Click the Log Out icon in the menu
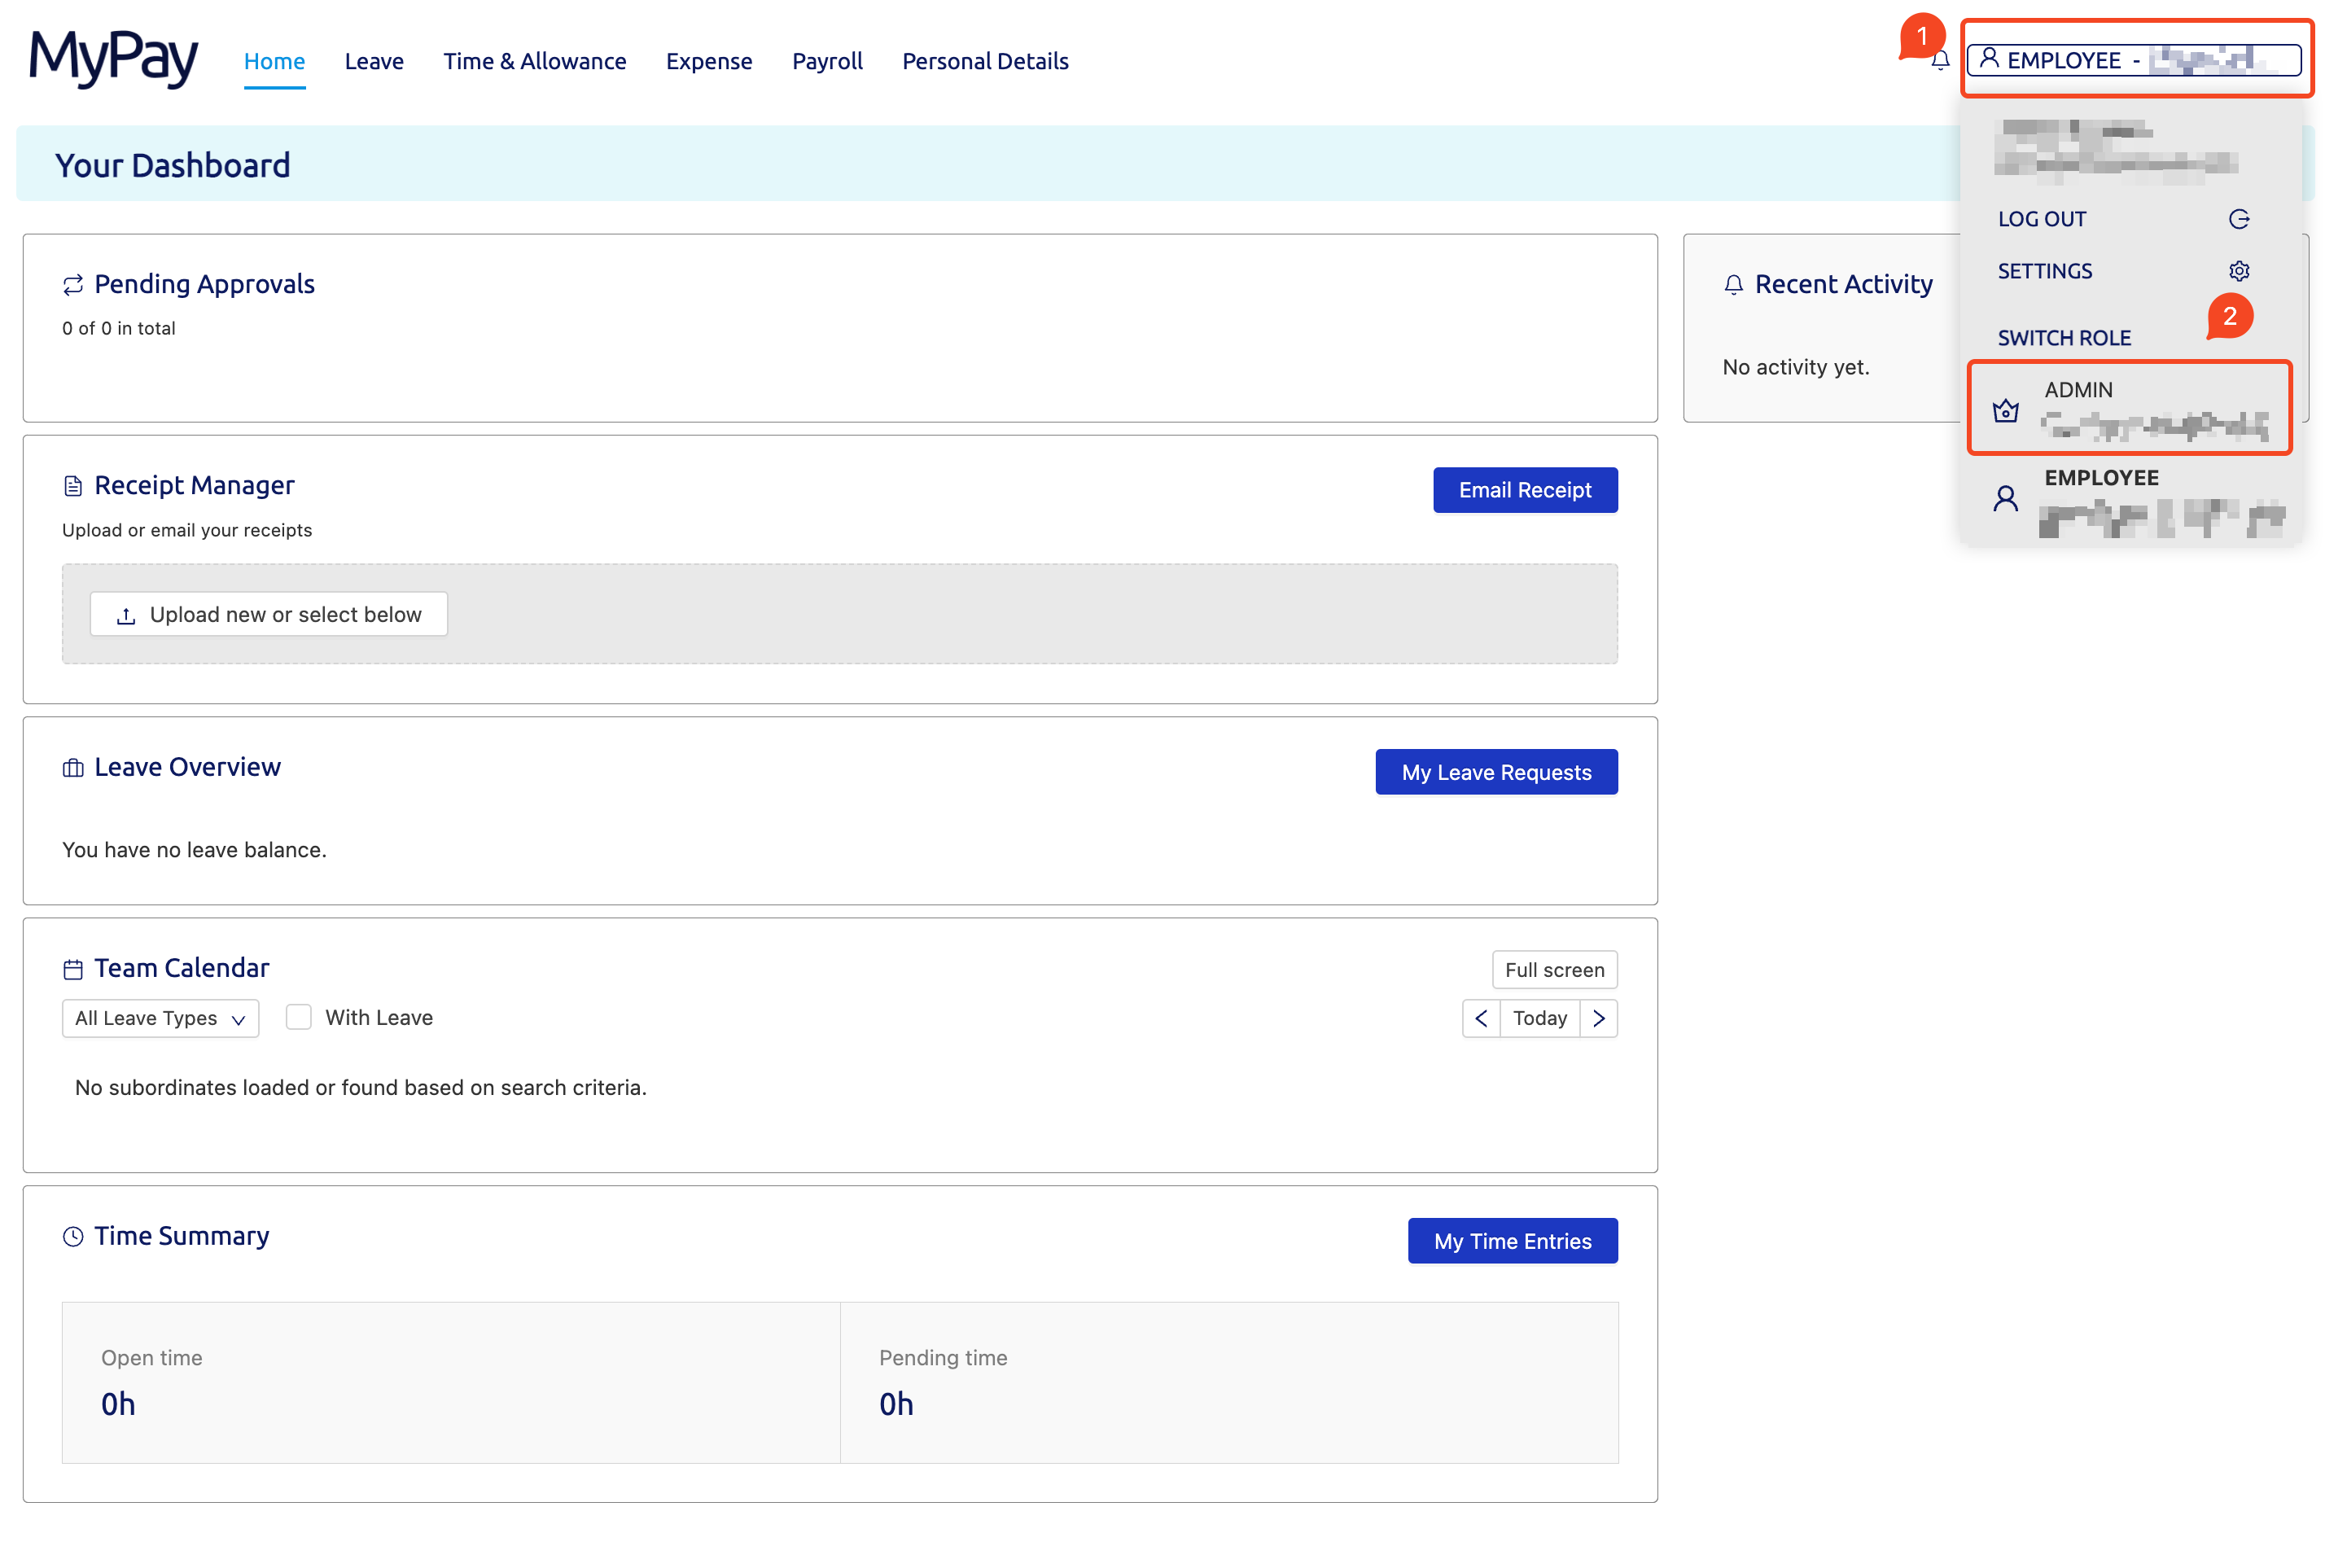Screen dimensions: 2325x1568 click(x=2240, y=219)
